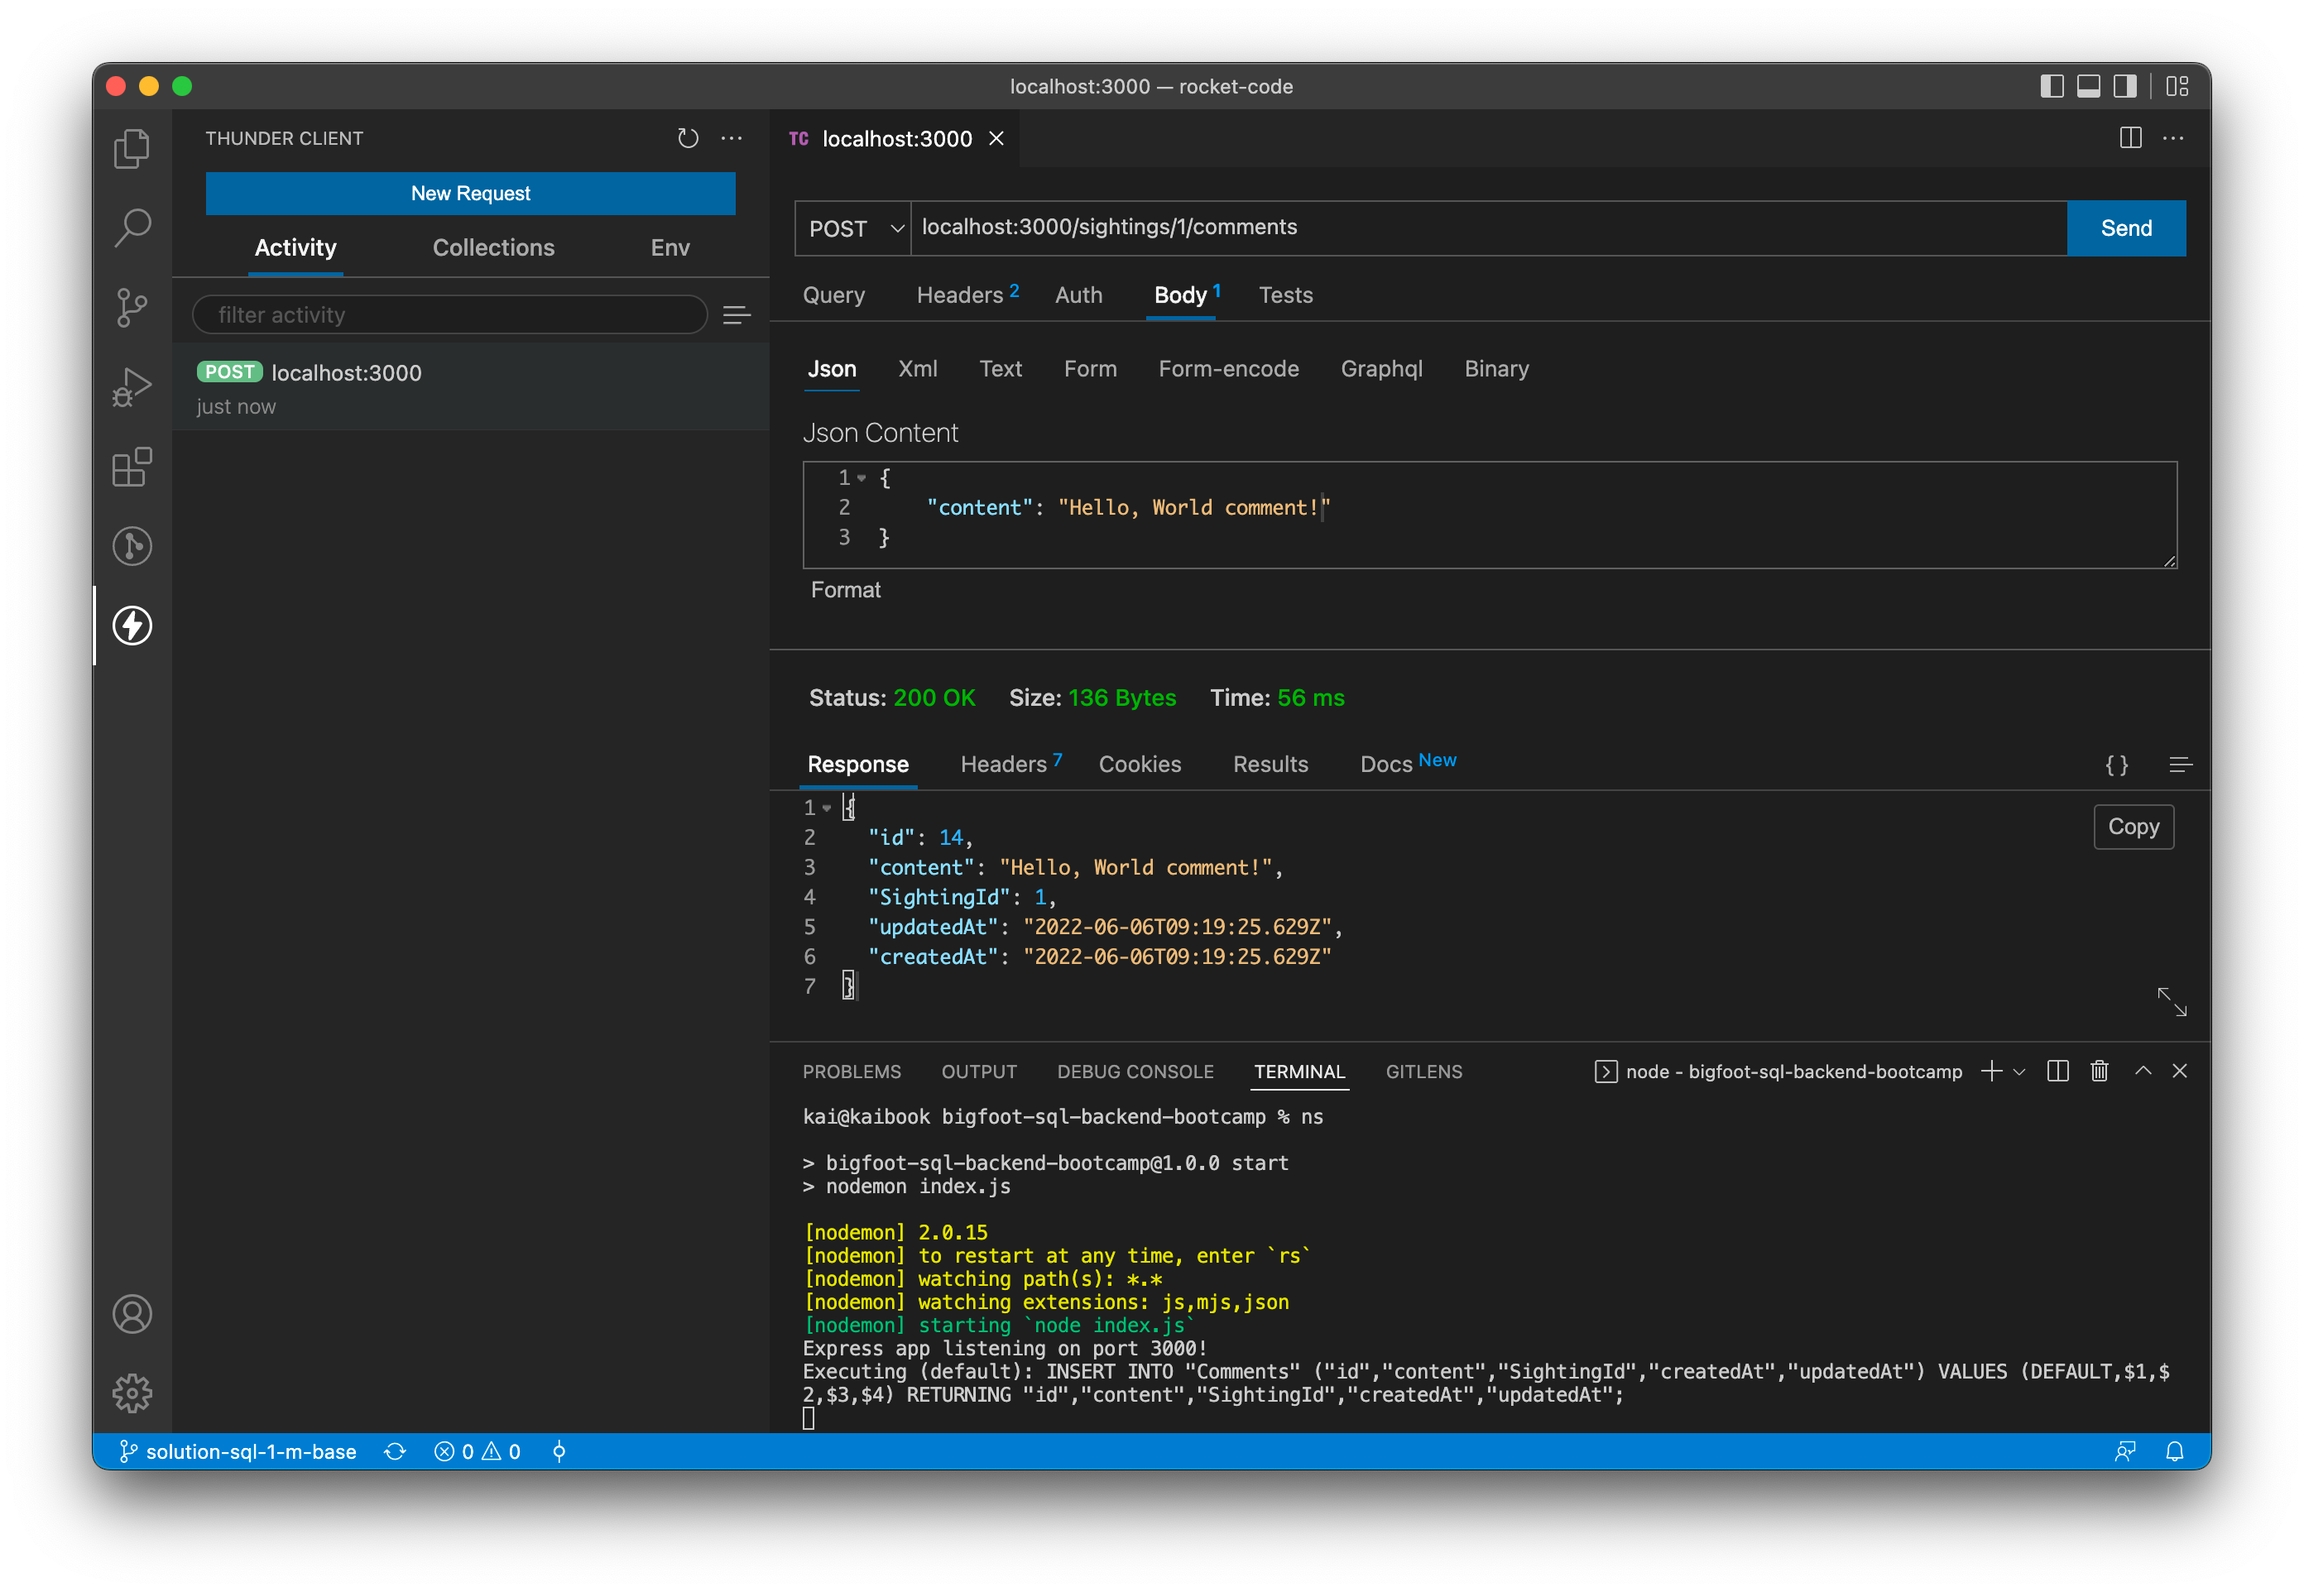Open the new terminal profile dropdown arrow
The image size is (2304, 1592).
pos(2019,1072)
